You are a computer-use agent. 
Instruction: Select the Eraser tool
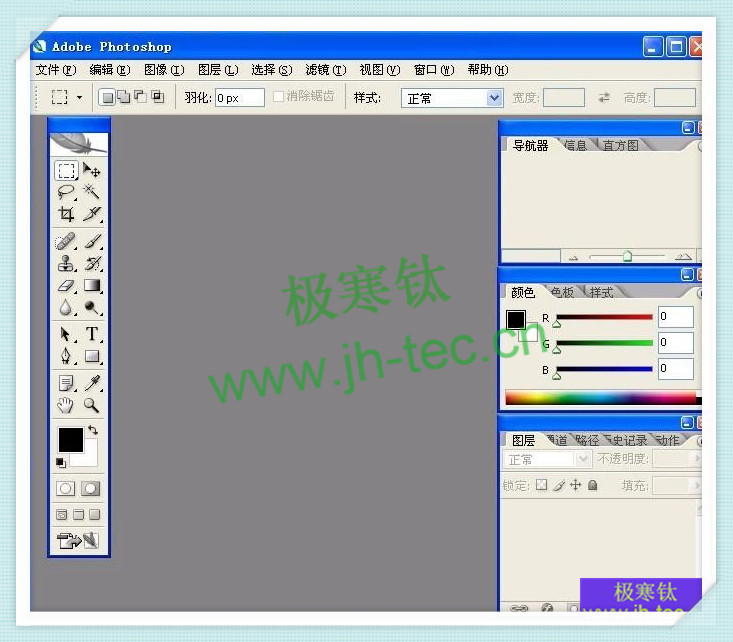coord(66,286)
